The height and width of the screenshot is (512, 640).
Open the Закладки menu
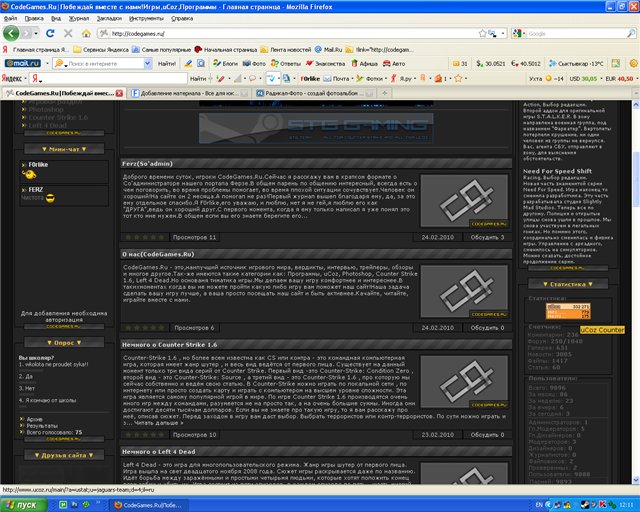point(109,18)
